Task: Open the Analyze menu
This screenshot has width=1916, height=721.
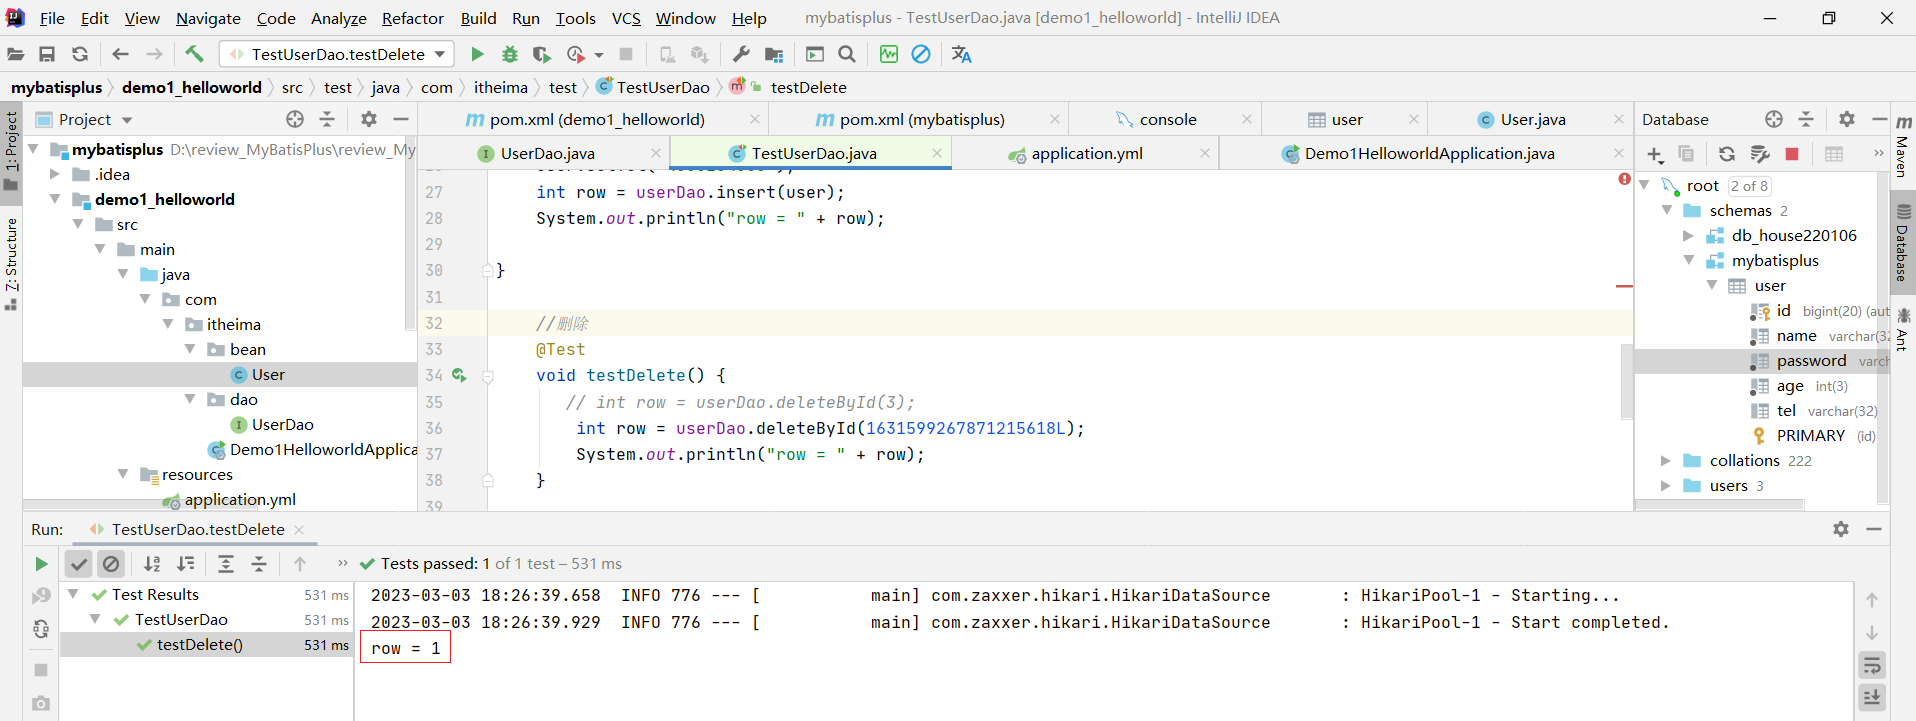Action: [x=338, y=18]
